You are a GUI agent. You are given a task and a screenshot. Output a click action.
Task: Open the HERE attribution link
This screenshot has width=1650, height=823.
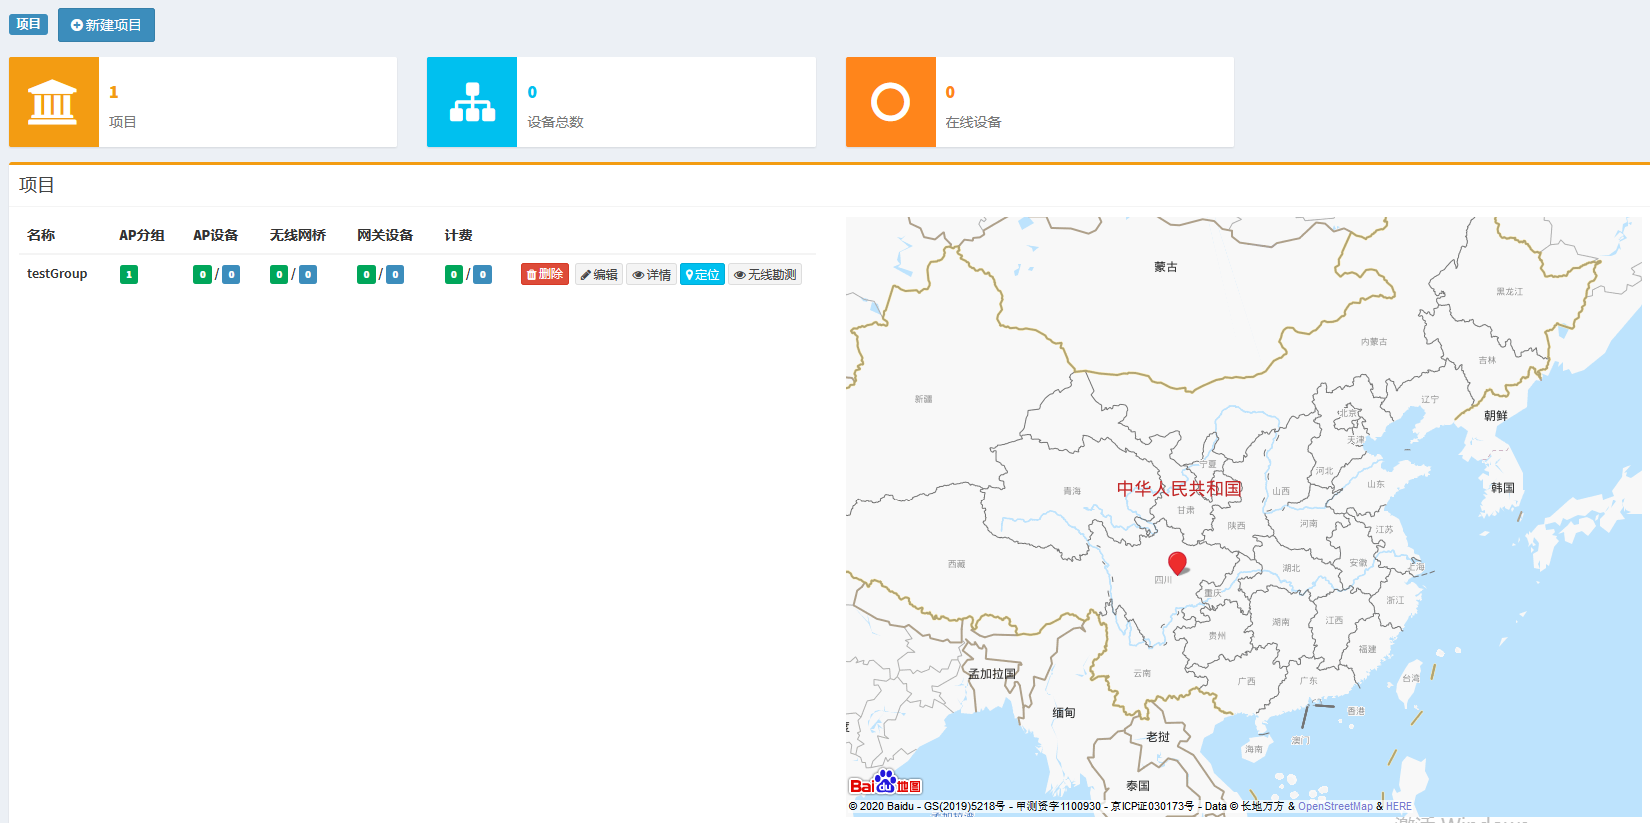coord(1399,806)
